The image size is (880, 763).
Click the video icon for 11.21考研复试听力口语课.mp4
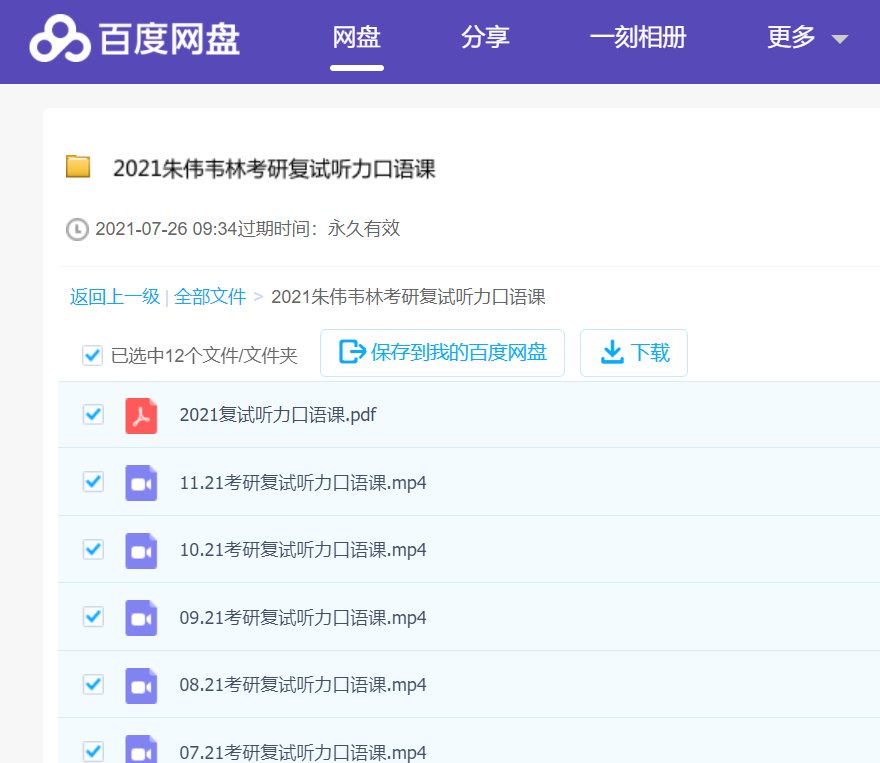coord(141,482)
